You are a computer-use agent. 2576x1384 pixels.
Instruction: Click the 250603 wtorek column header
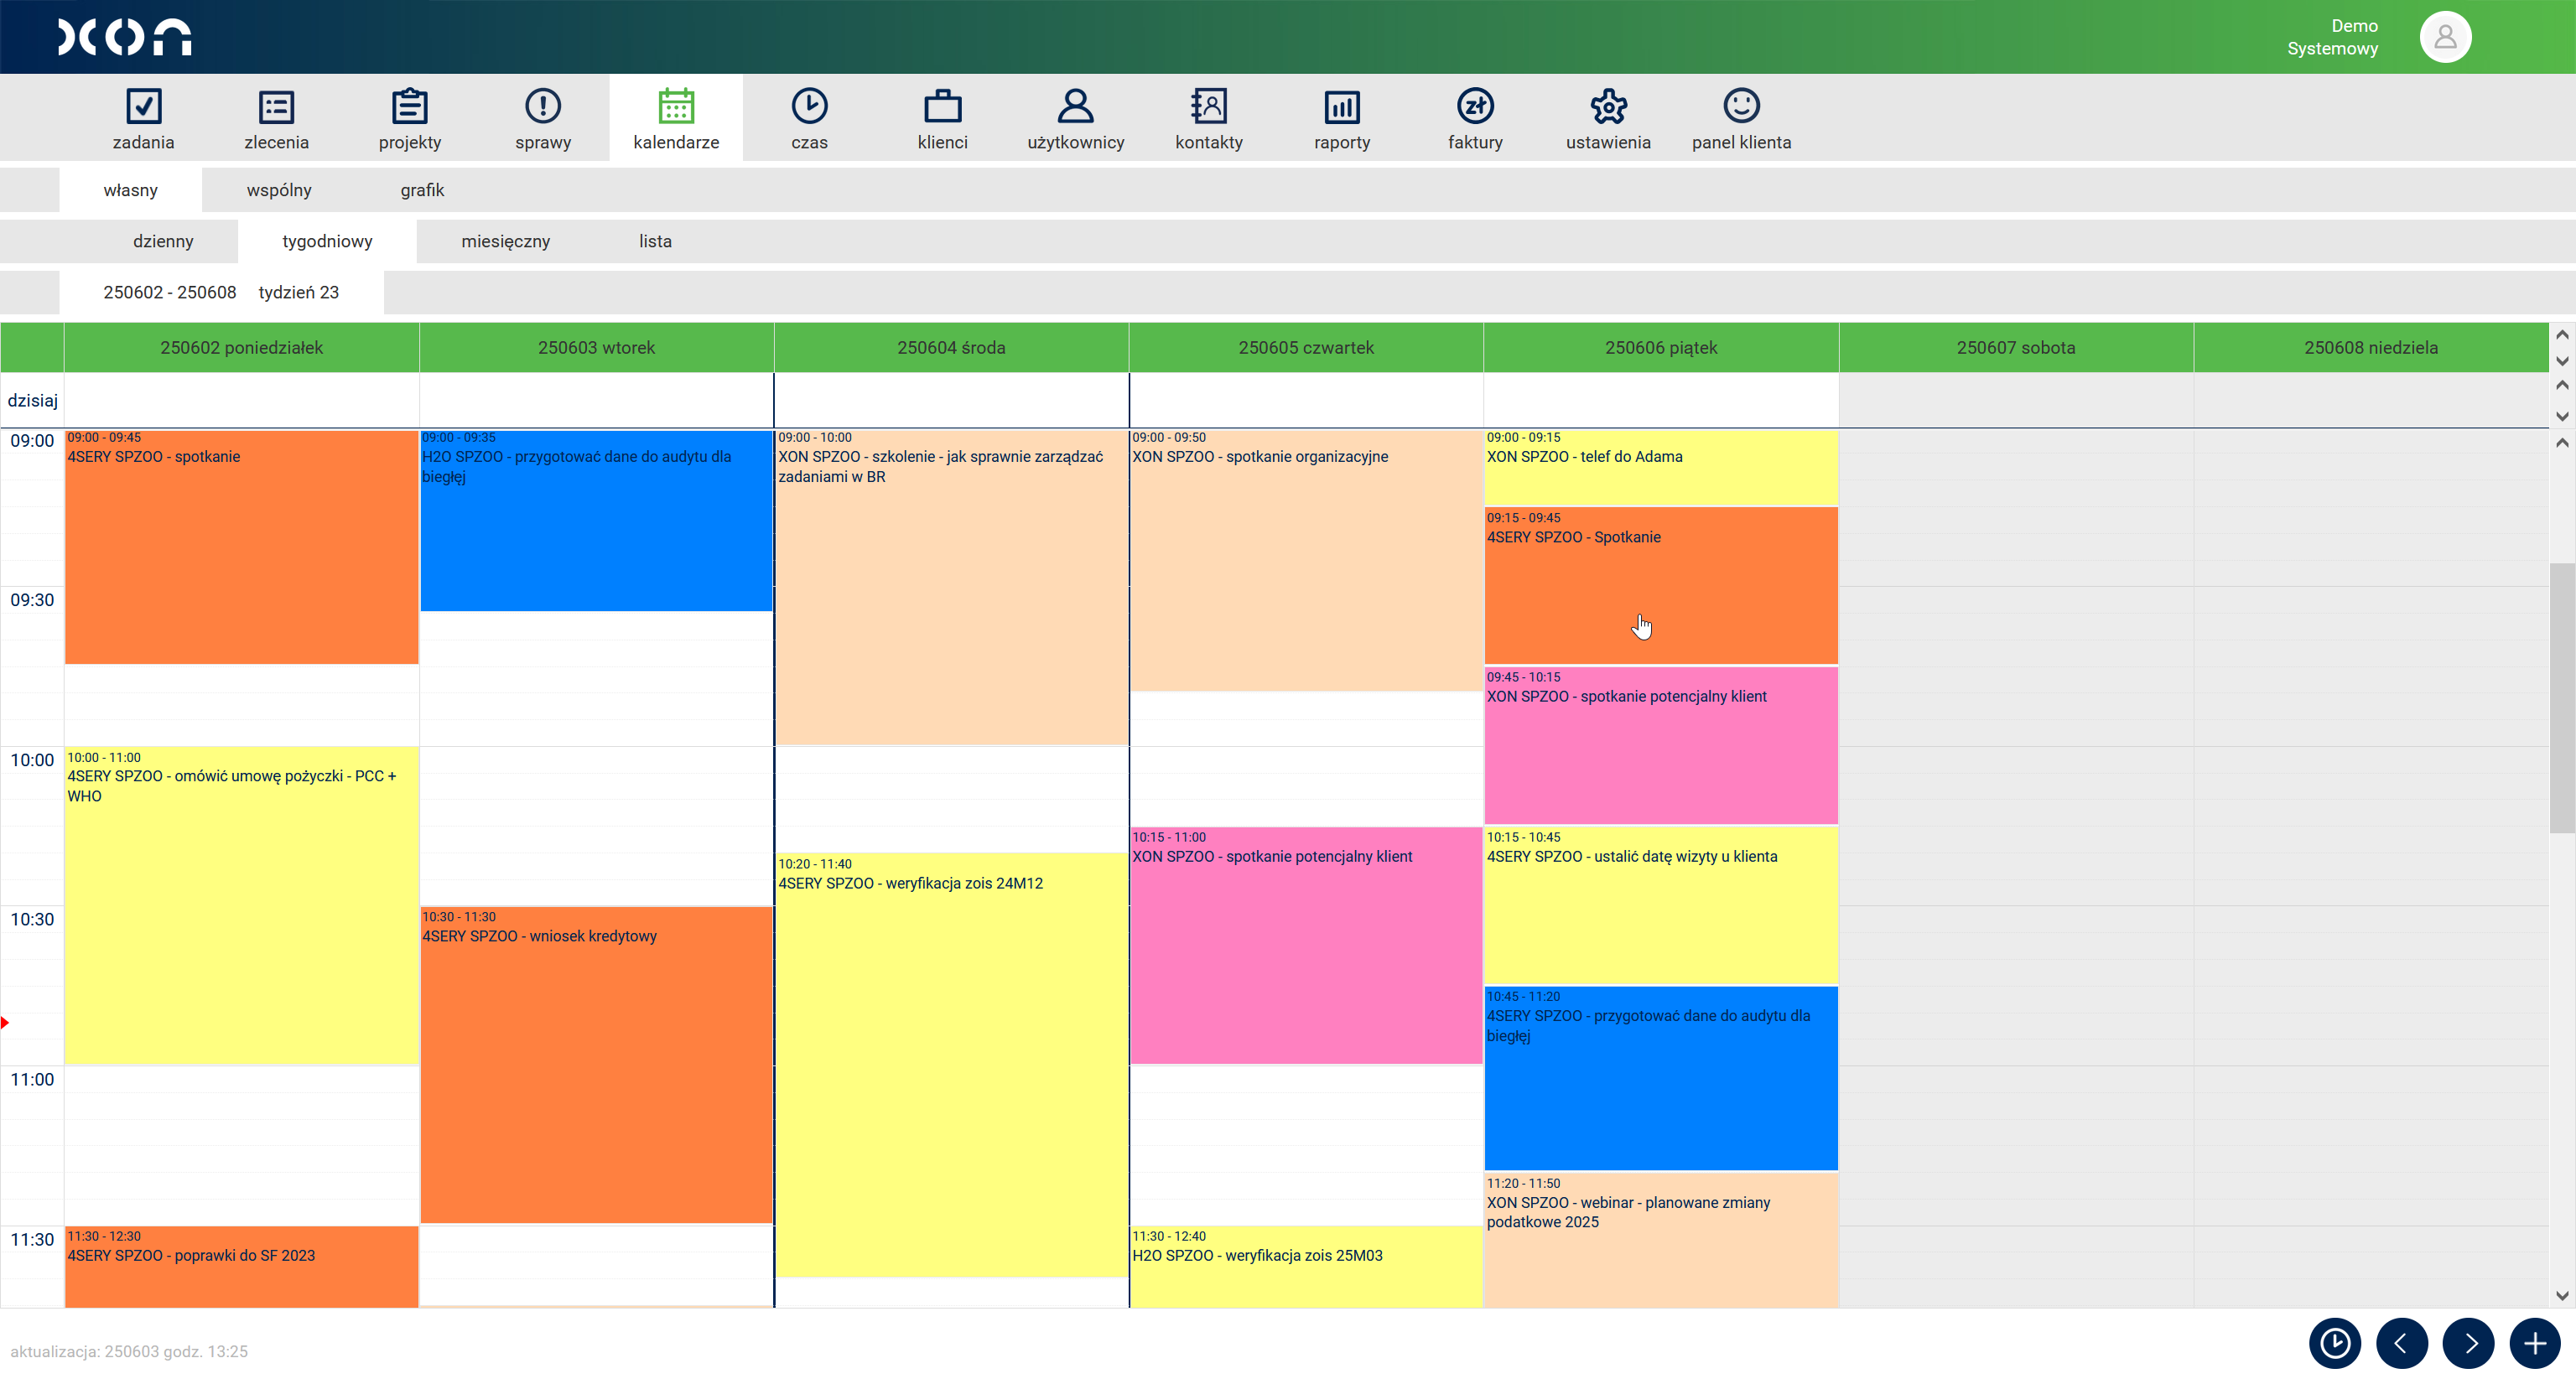(x=596, y=347)
